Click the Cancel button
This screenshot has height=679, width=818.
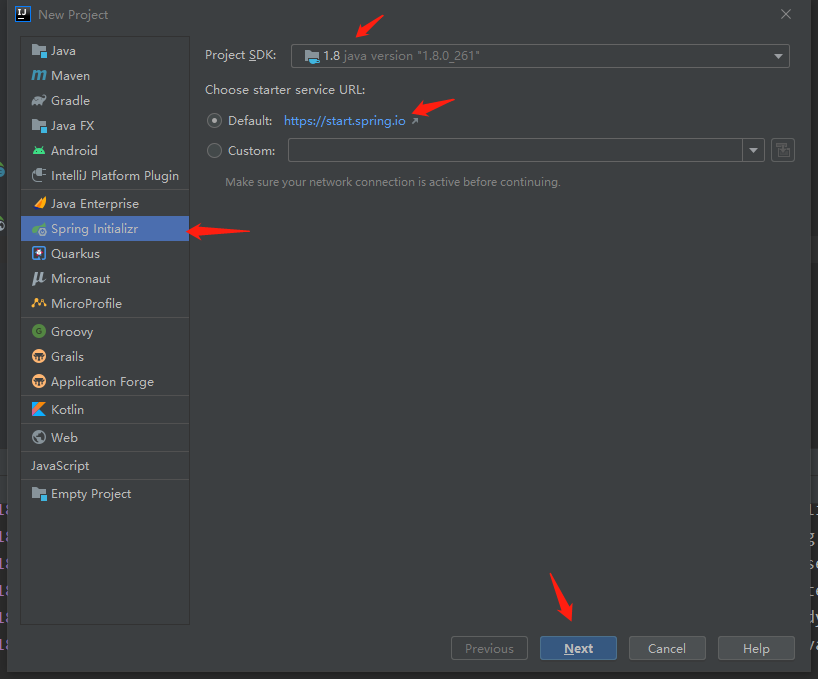667,648
